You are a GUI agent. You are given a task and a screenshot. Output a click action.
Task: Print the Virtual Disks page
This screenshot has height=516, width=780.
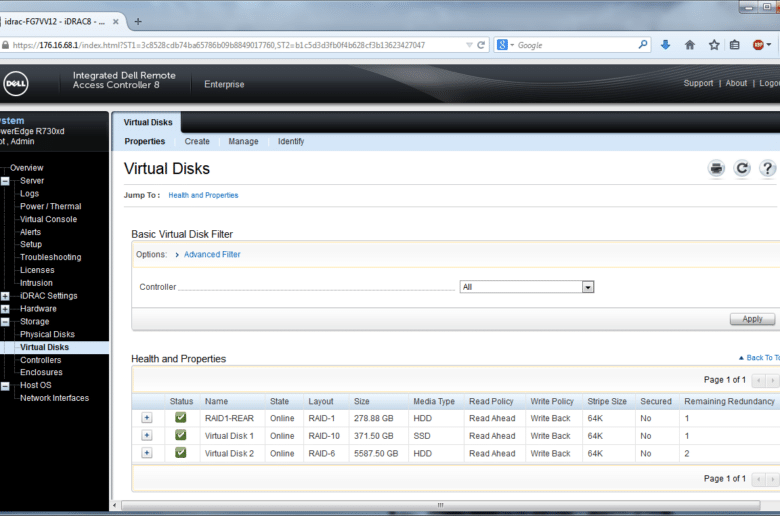(x=716, y=169)
